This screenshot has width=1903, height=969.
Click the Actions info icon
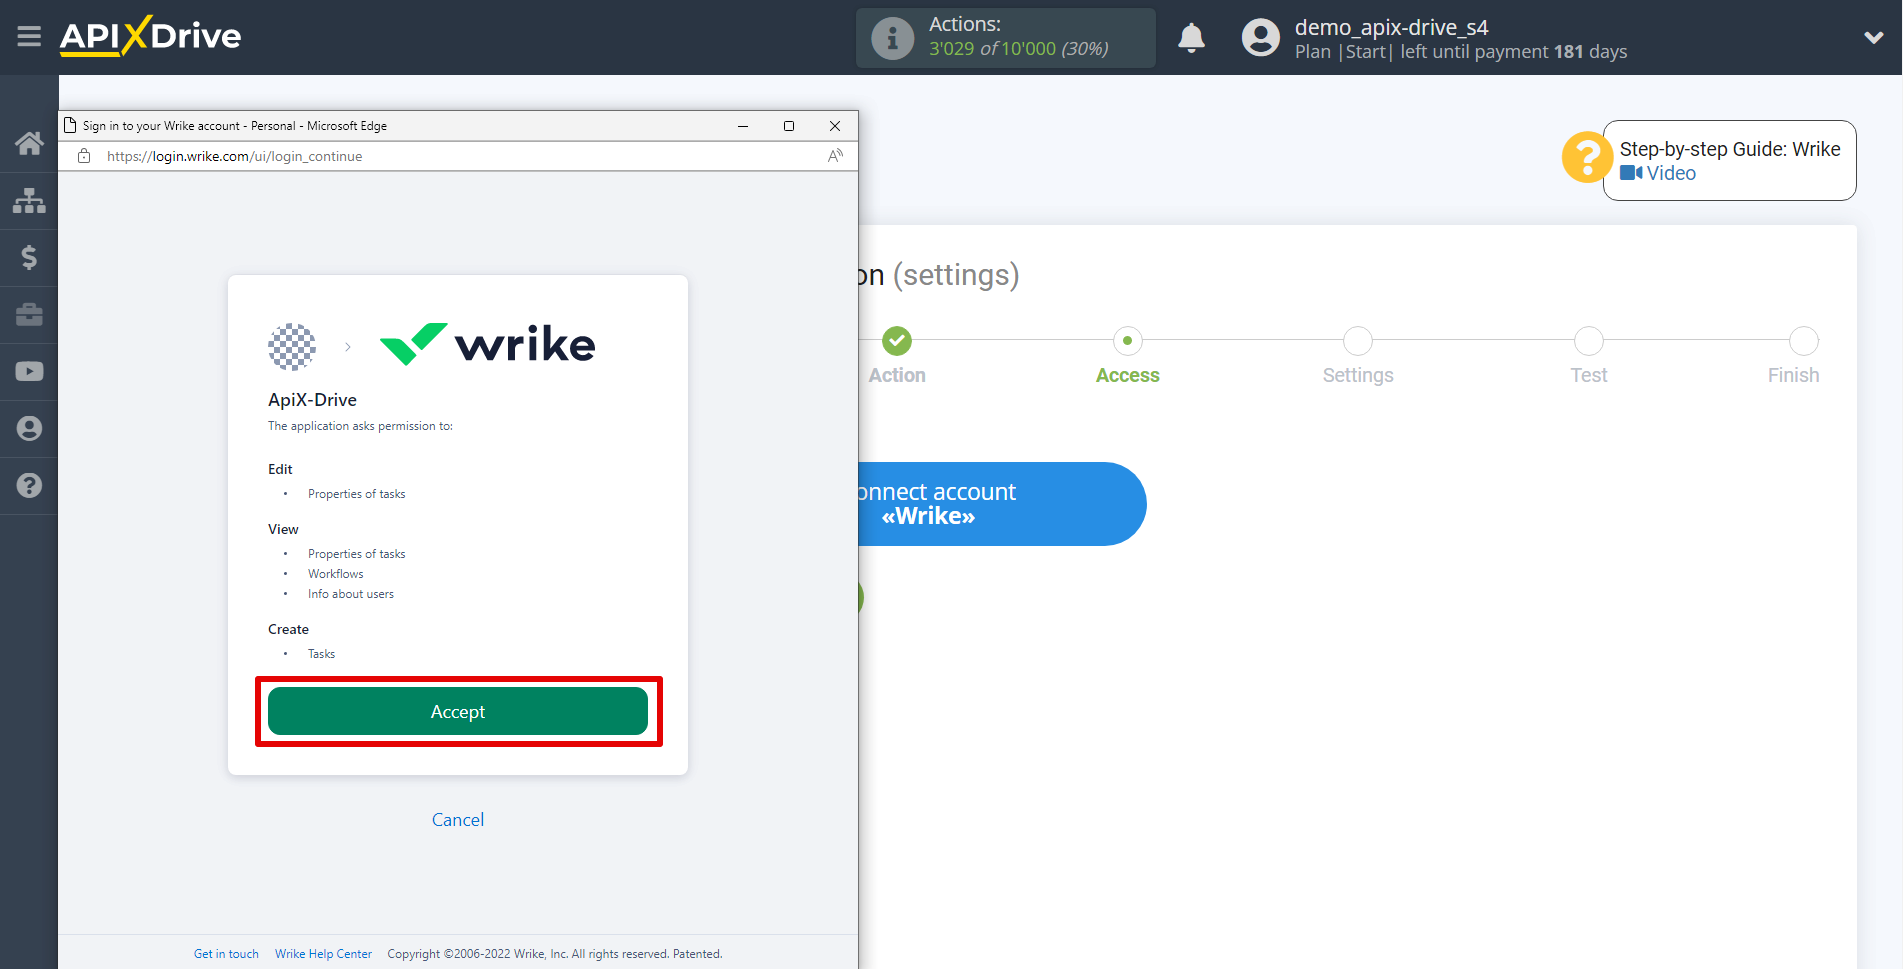coord(892,38)
